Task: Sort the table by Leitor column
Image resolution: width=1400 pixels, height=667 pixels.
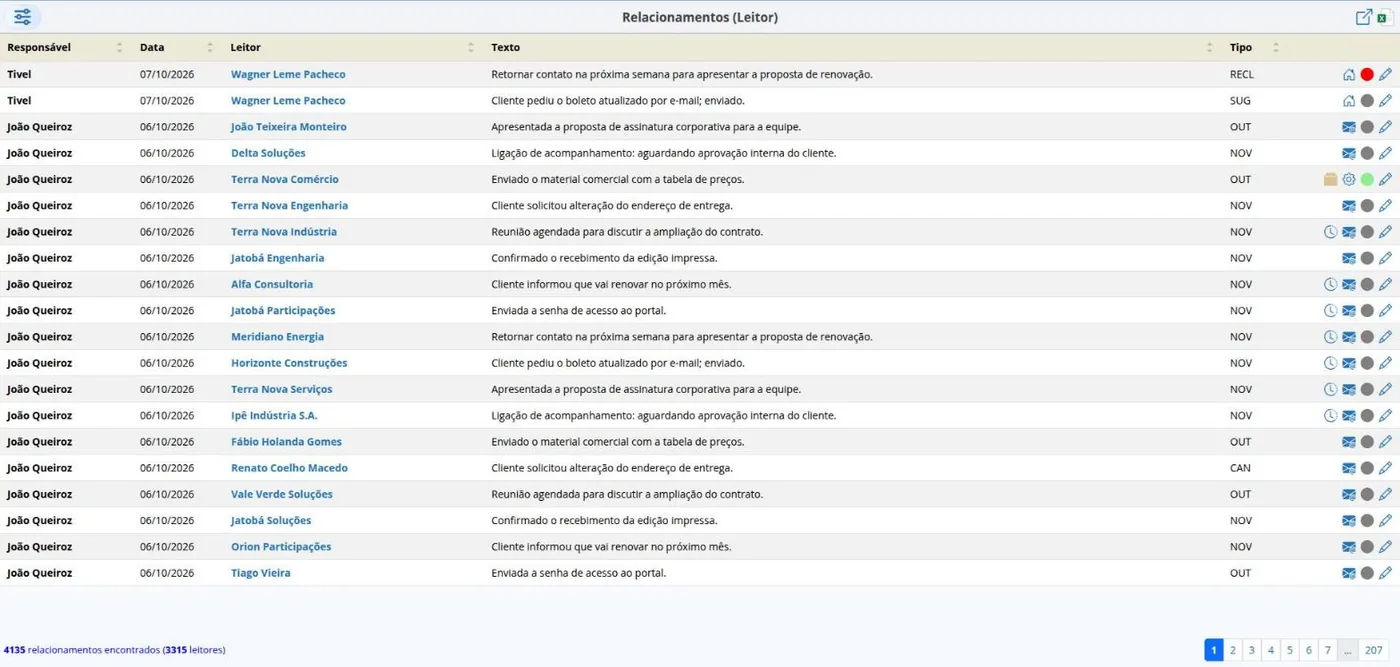Action: pos(471,47)
